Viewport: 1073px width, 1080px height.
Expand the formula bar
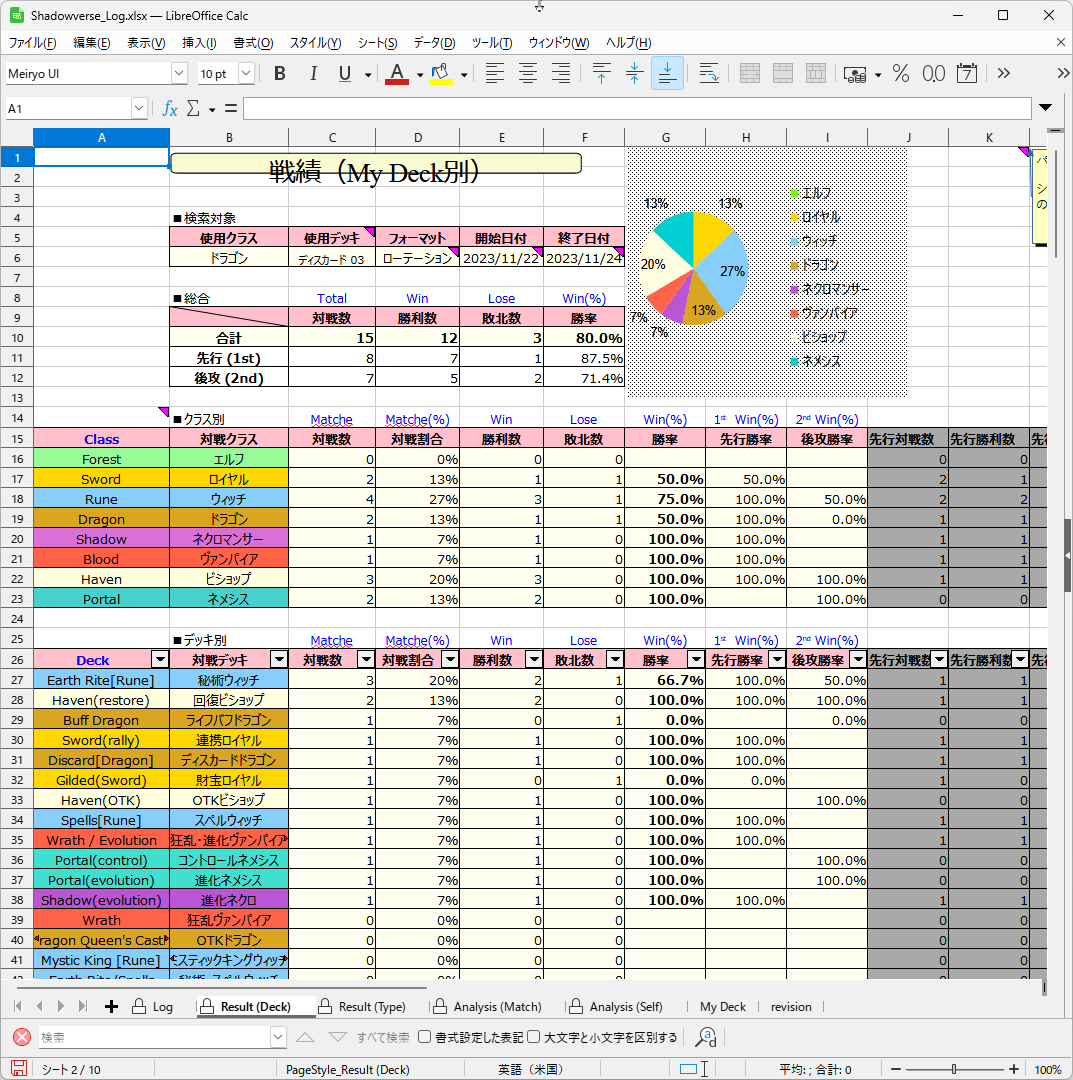tap(1045, 107)
